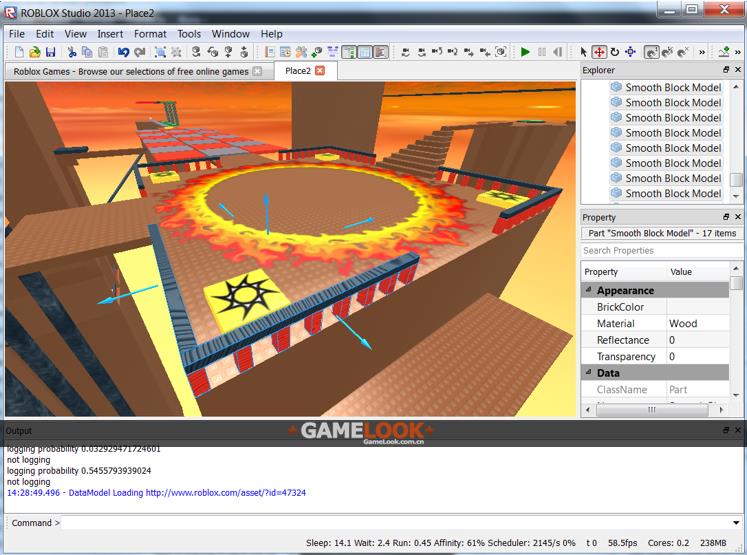Open the Advanced Objects hammer-wrench icon
This screenshot has width=747, height=555.
(x=301, y=52)
